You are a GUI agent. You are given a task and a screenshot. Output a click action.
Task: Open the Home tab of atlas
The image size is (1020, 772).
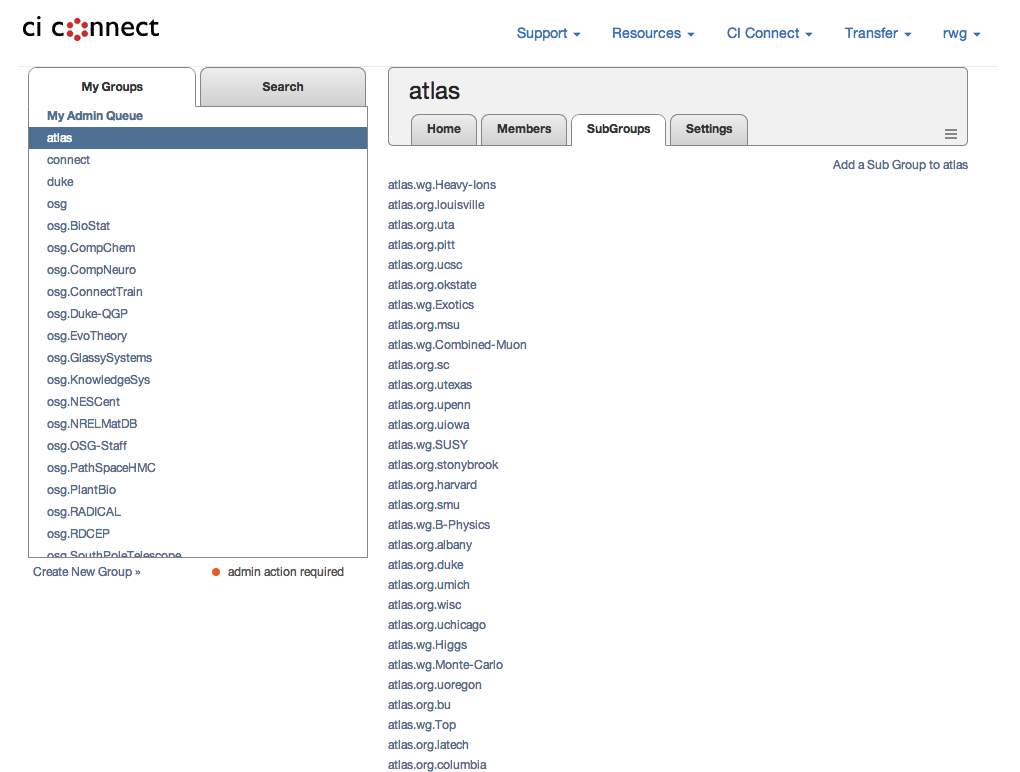(x=444, y=129)
